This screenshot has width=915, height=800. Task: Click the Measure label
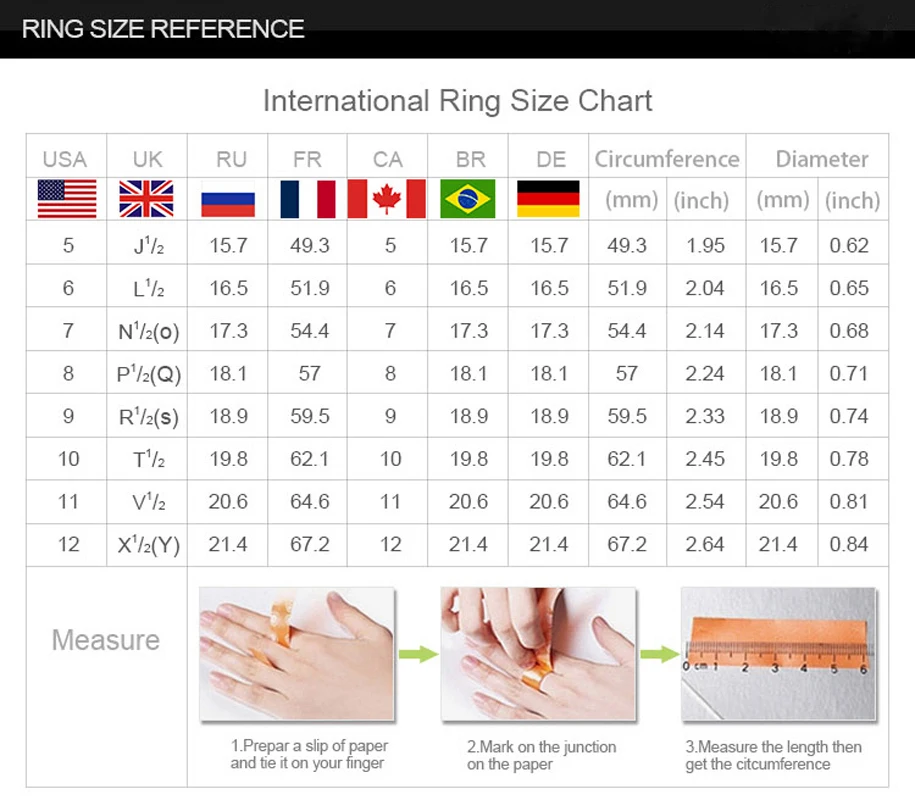(104, 639)
